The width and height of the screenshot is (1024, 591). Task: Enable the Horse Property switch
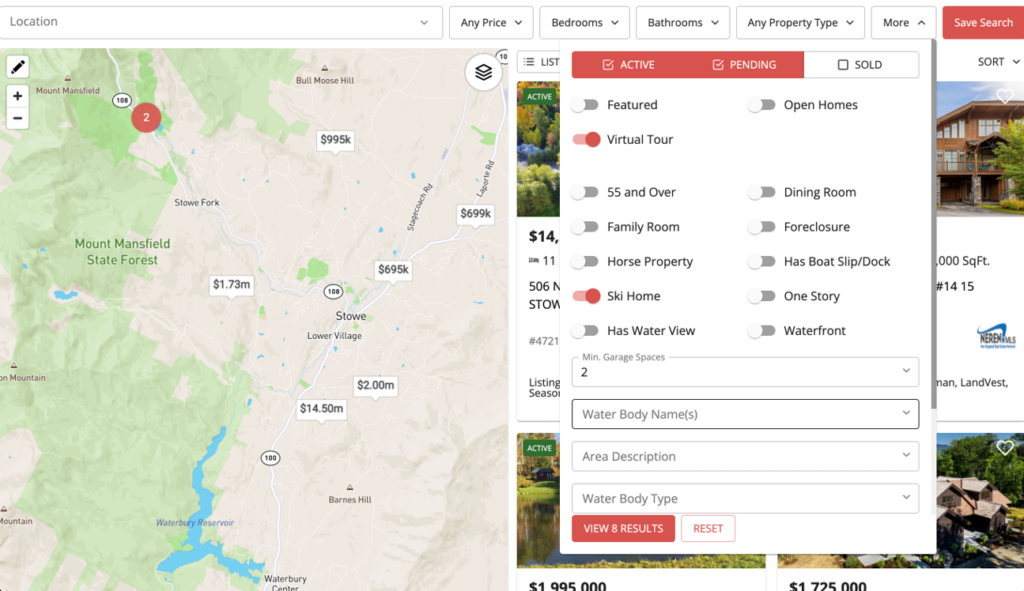[x=585, y=261]
